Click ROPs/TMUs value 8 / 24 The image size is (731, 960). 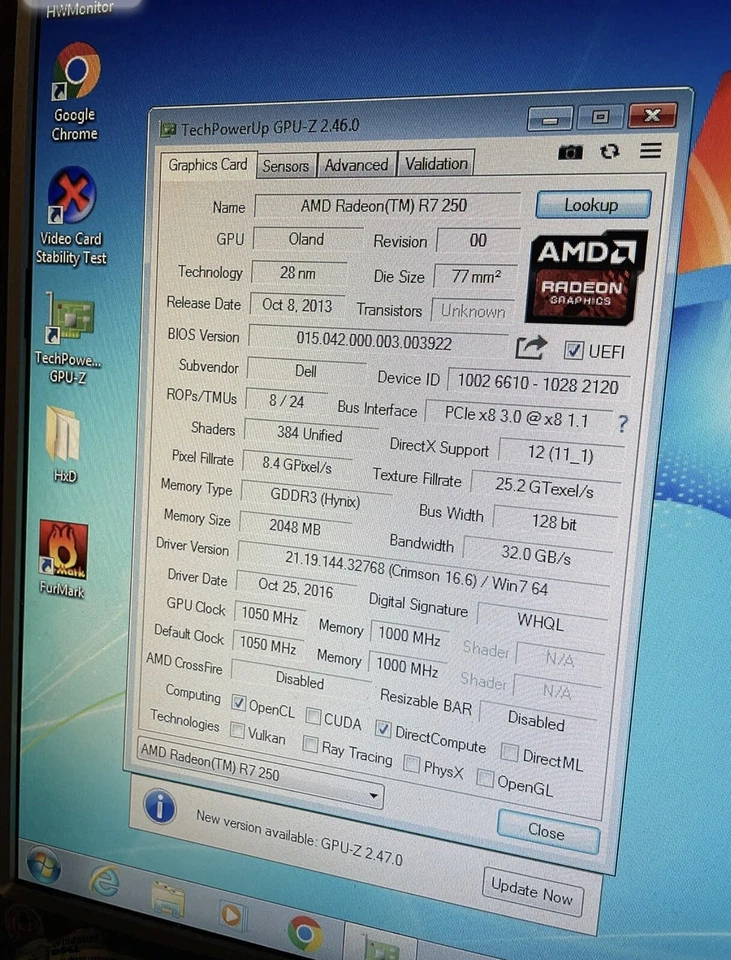point(287,401)
